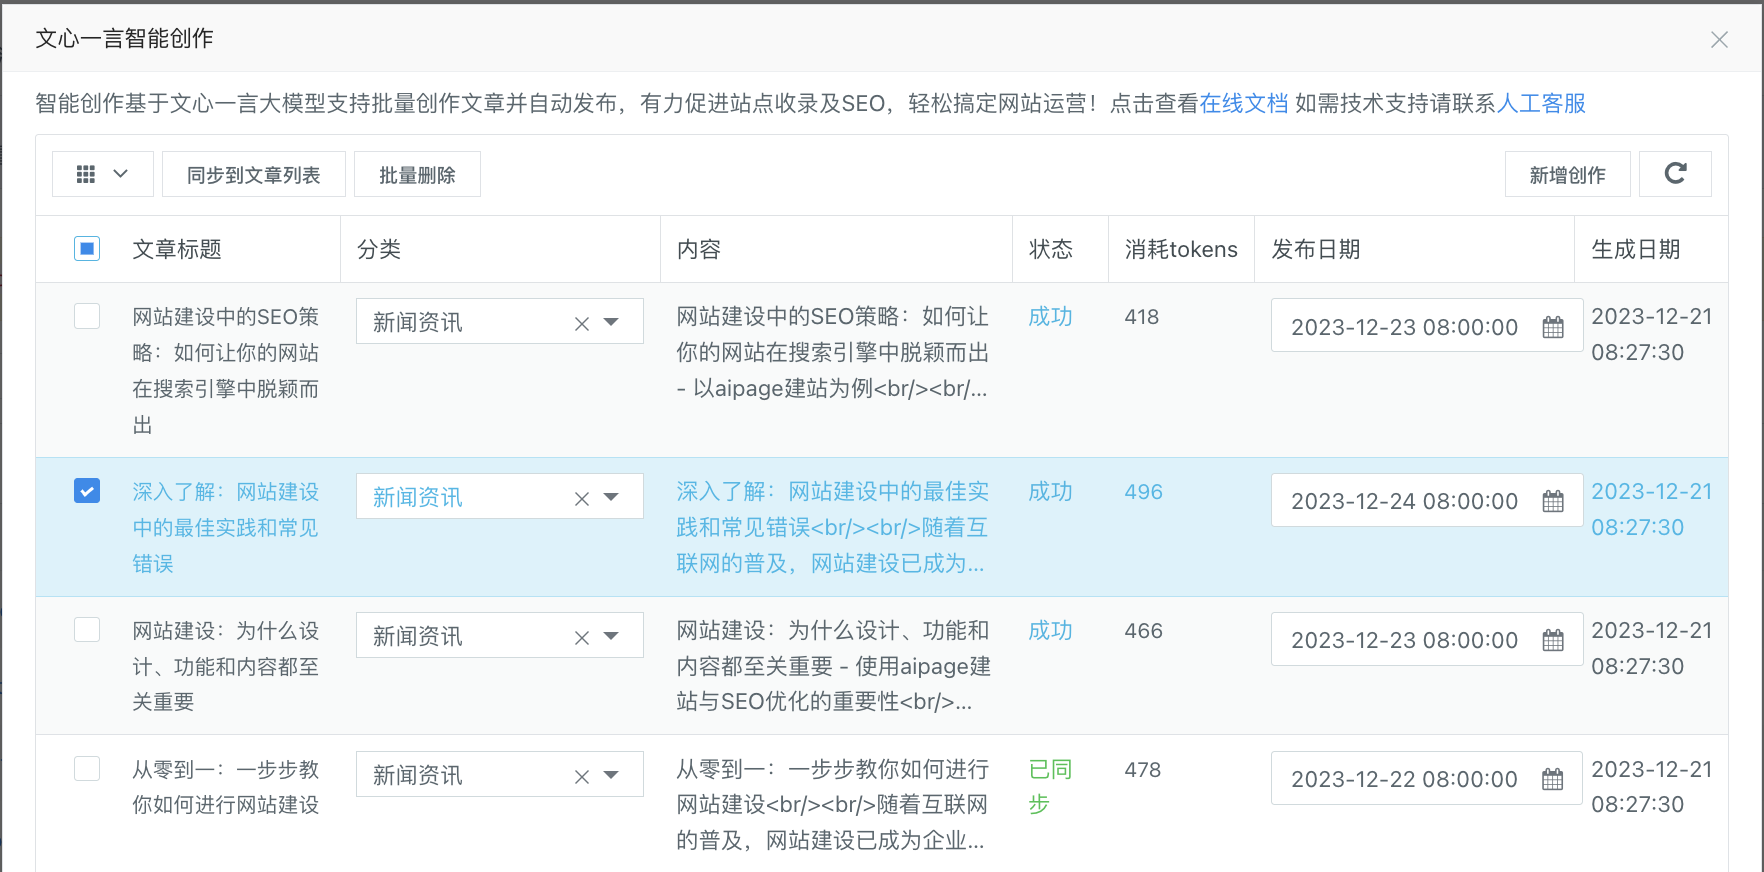Click the 新增创作 button

click(x=1567, y=175)
